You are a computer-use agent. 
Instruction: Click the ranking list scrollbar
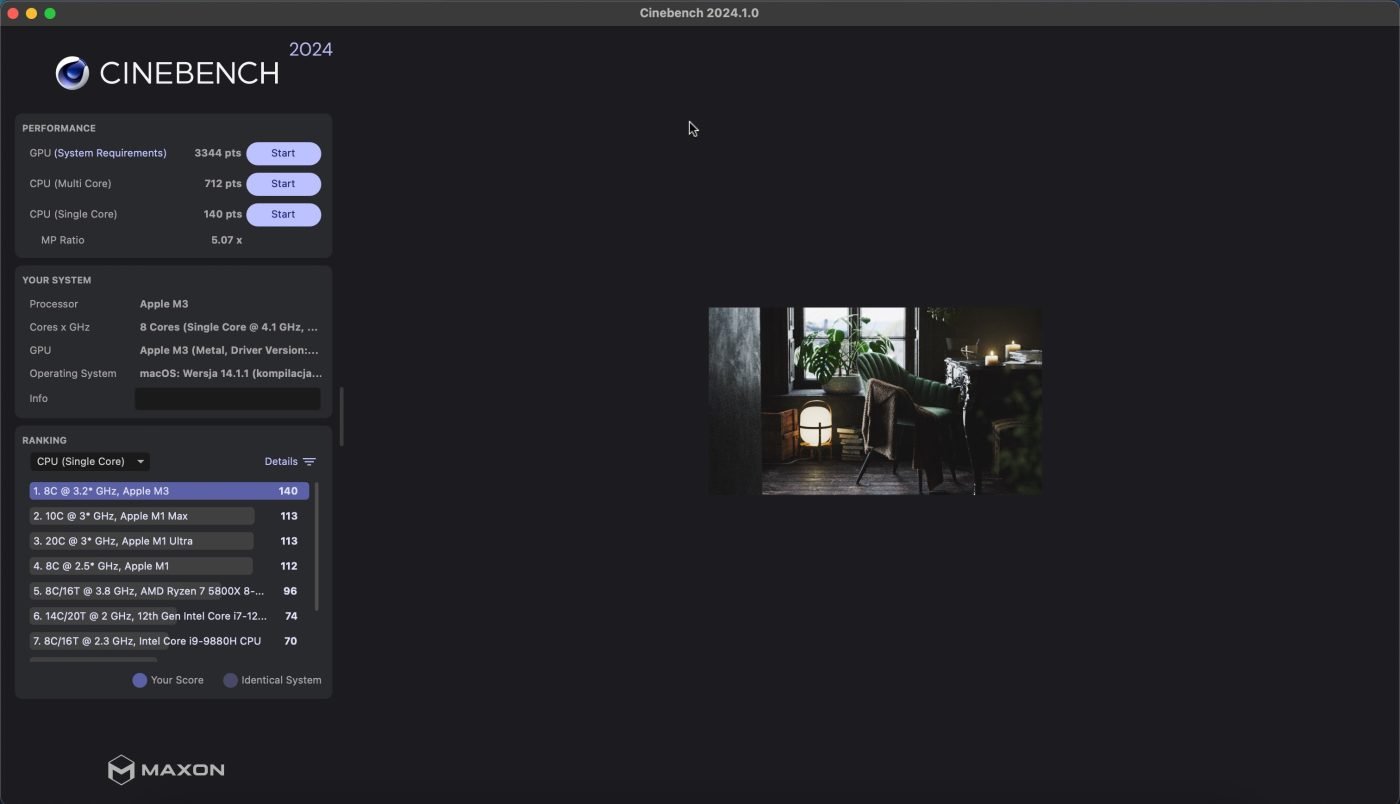click(317, 546)
